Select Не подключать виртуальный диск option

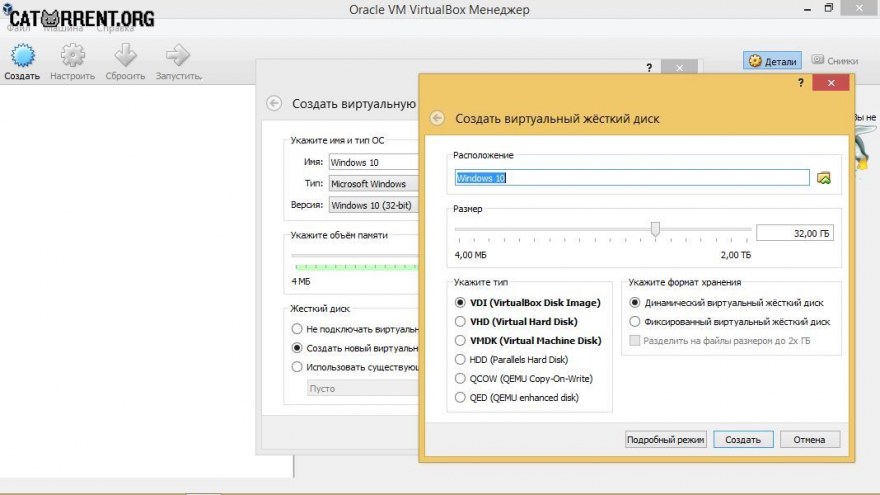(355, 329)
